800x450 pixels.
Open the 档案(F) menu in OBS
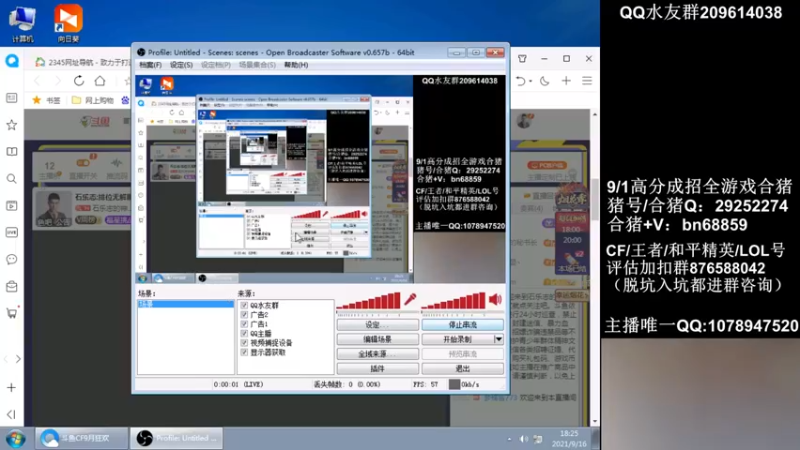click(x=150, y=65)
